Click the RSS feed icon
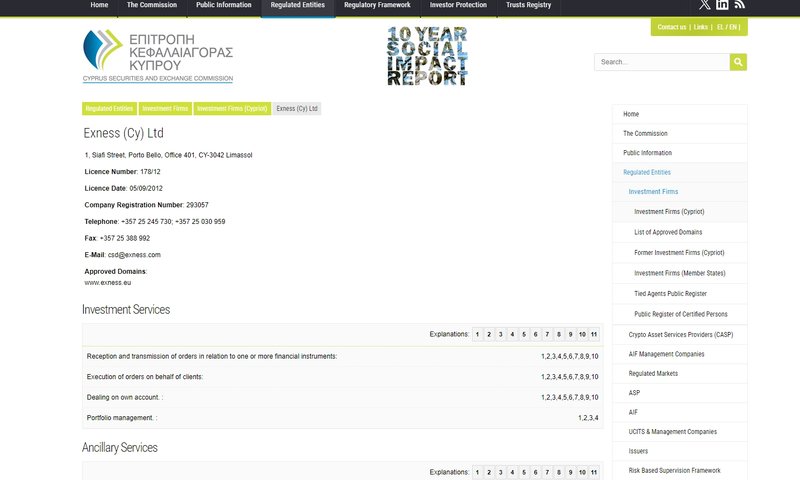The image size is (800, 480). click(739, 5)
